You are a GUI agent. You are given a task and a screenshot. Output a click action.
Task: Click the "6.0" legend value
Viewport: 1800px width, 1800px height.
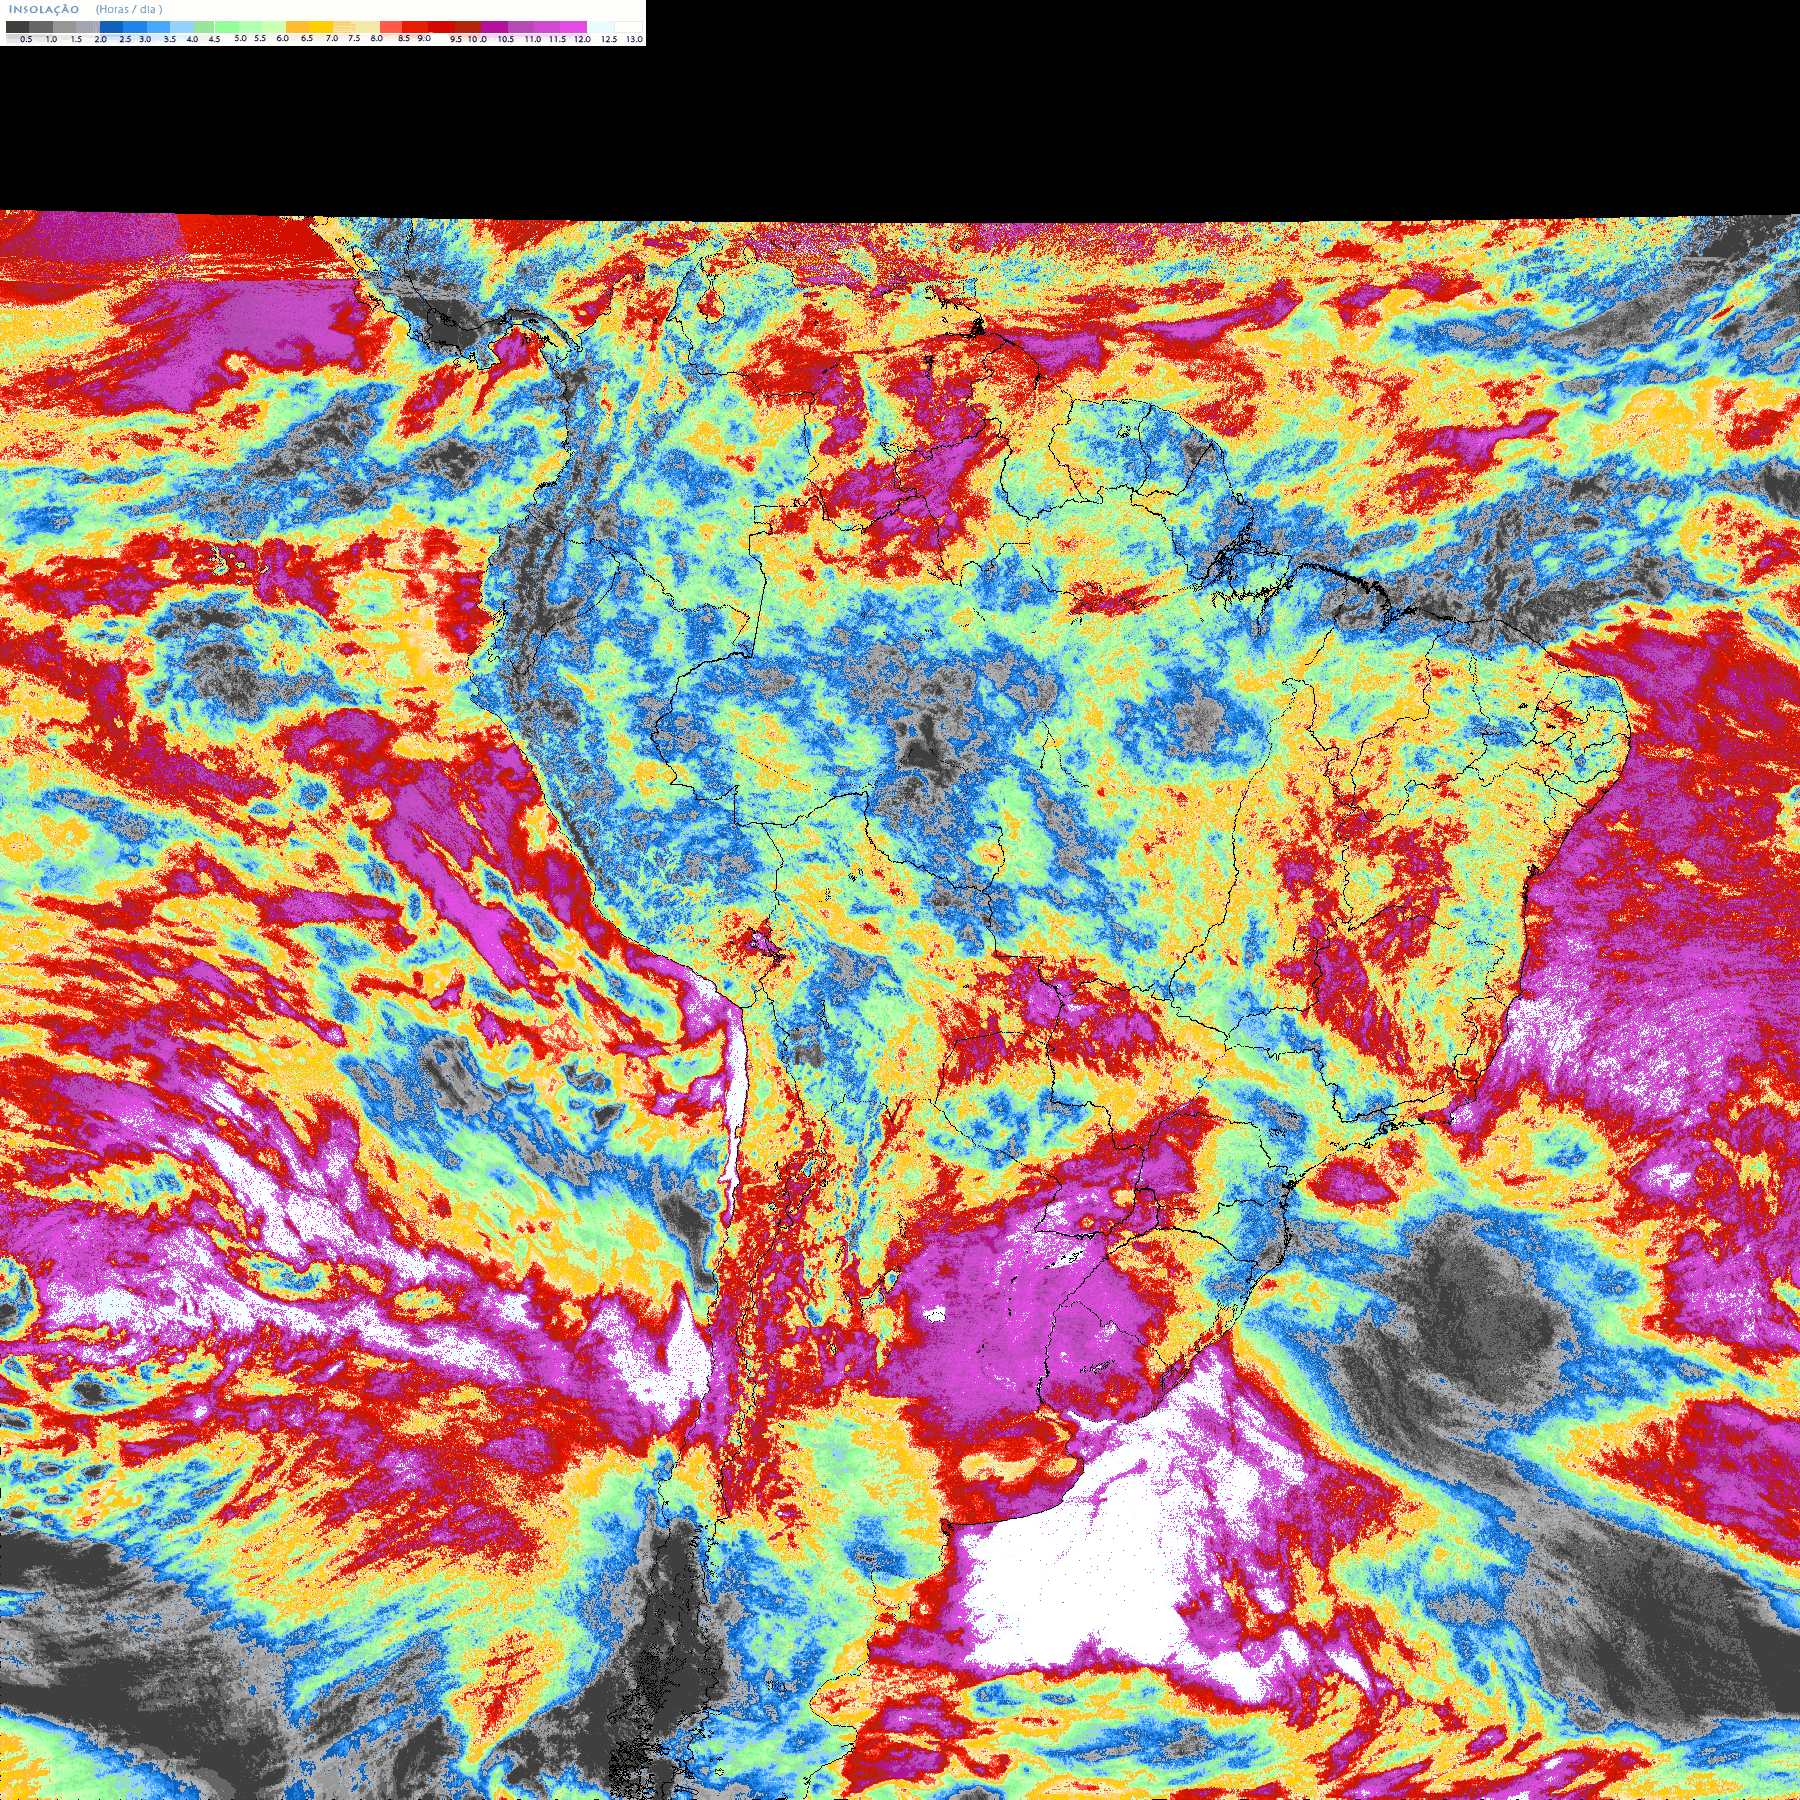[282, 38]
